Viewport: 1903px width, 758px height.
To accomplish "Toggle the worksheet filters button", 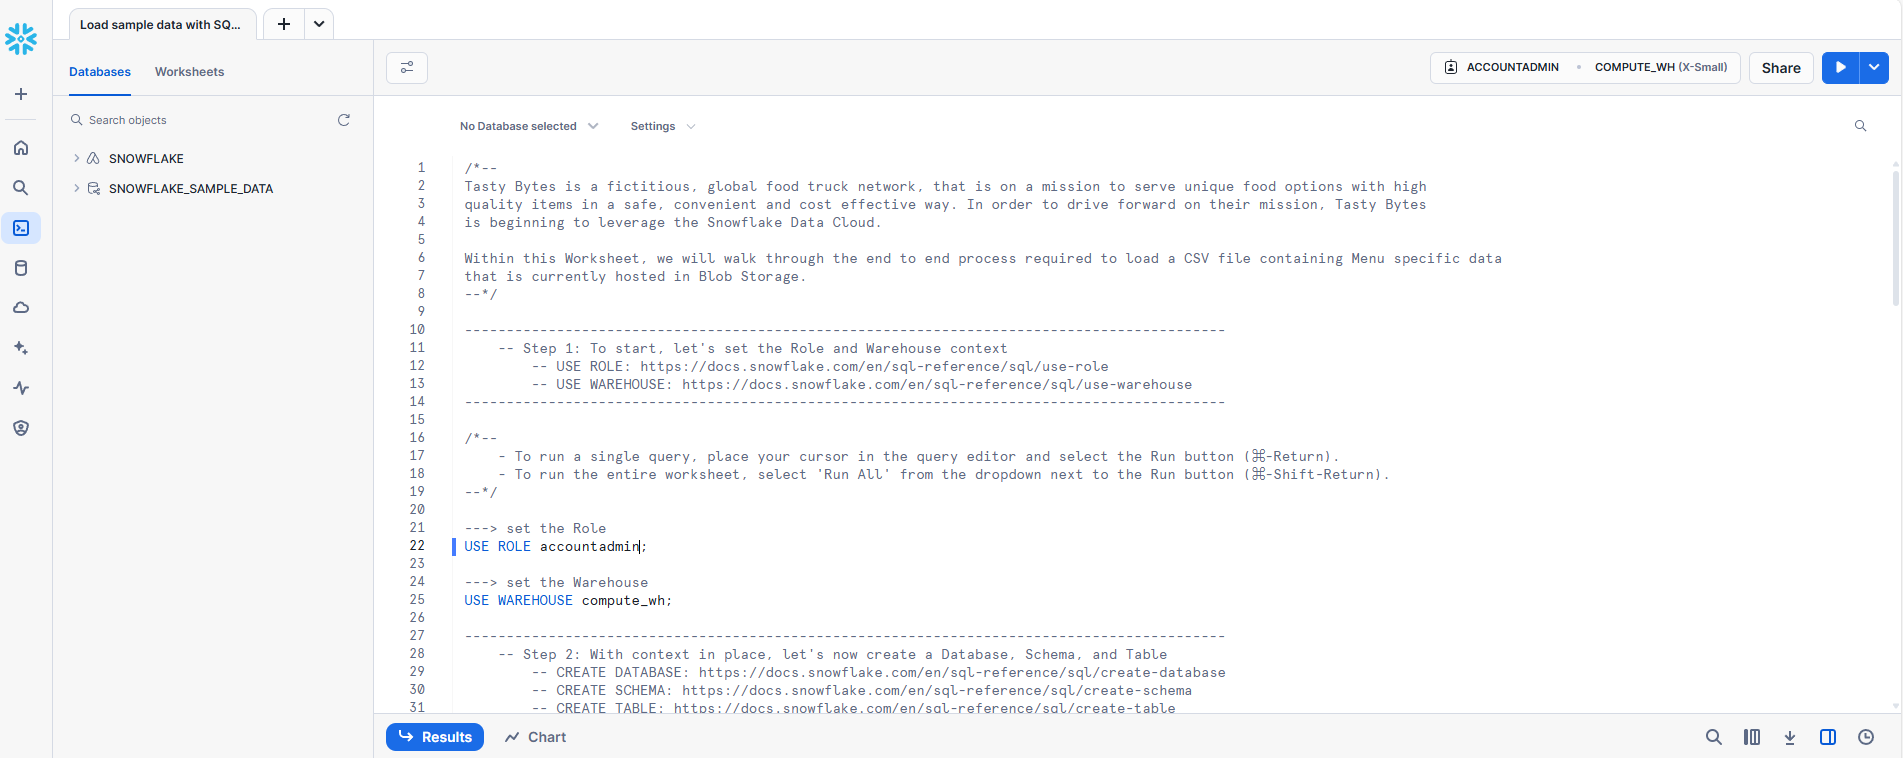I will click(x=407, y=67).
